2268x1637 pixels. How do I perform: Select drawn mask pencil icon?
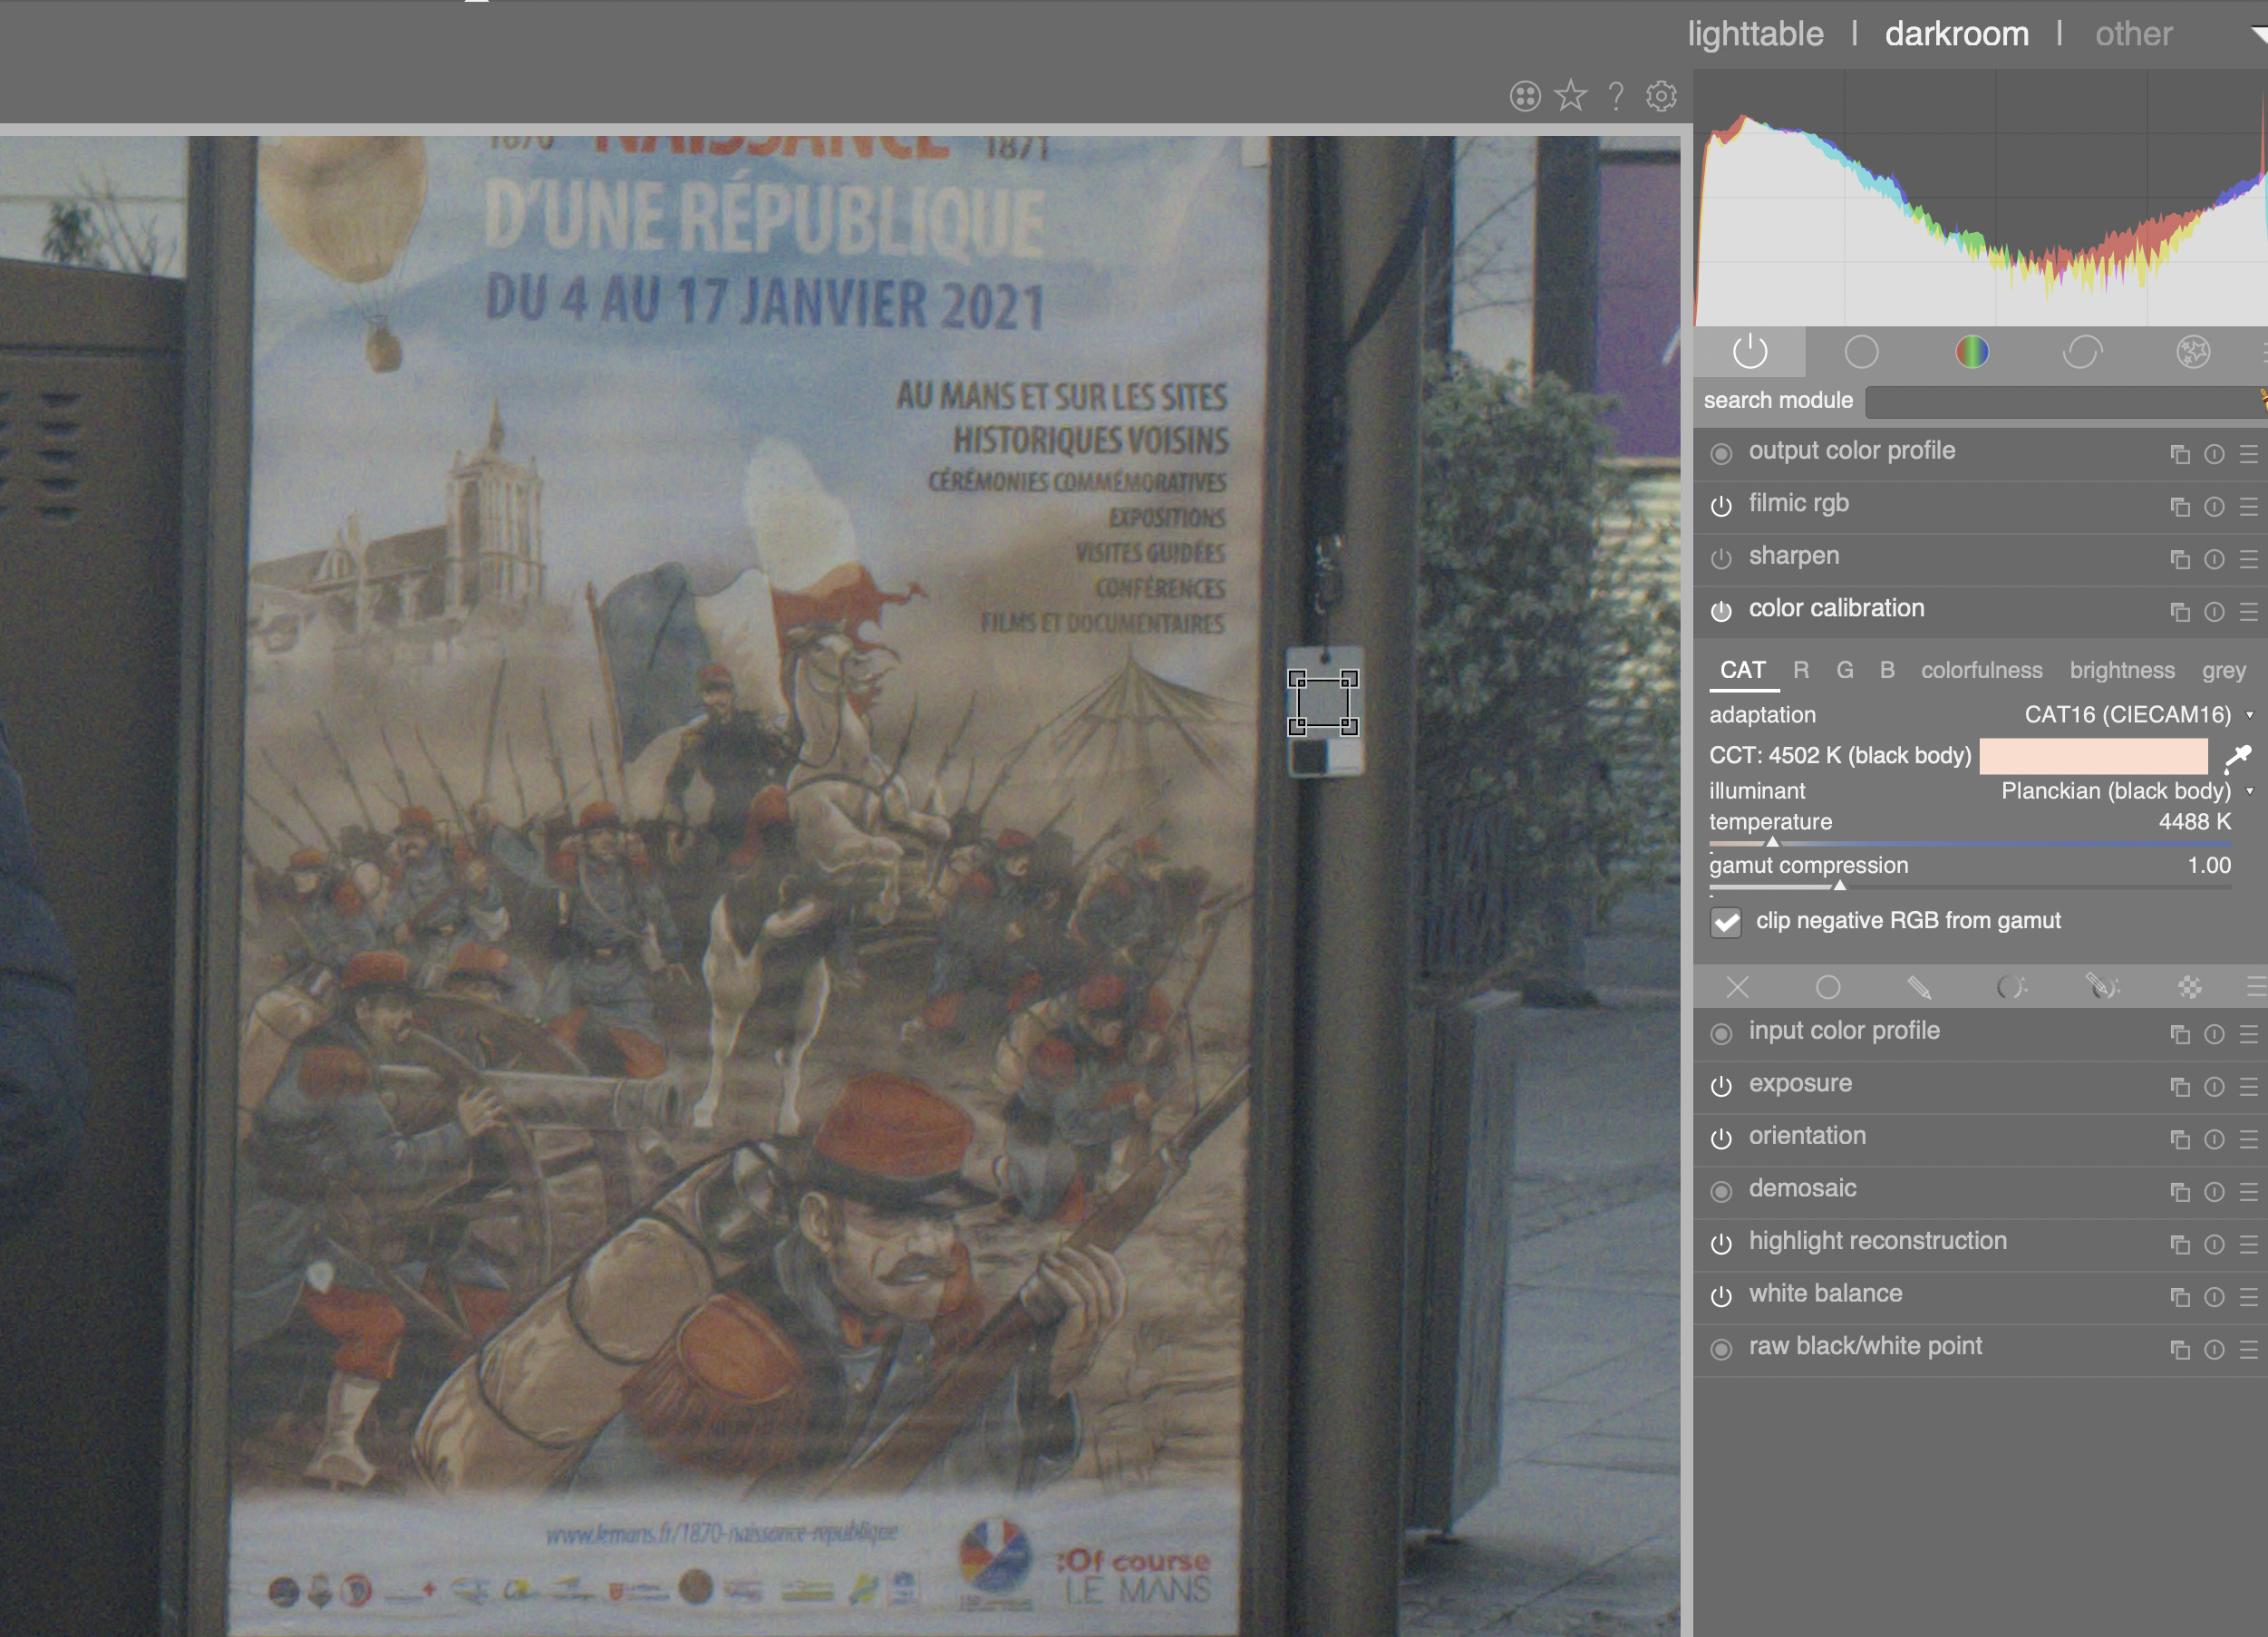(1918, 988)
